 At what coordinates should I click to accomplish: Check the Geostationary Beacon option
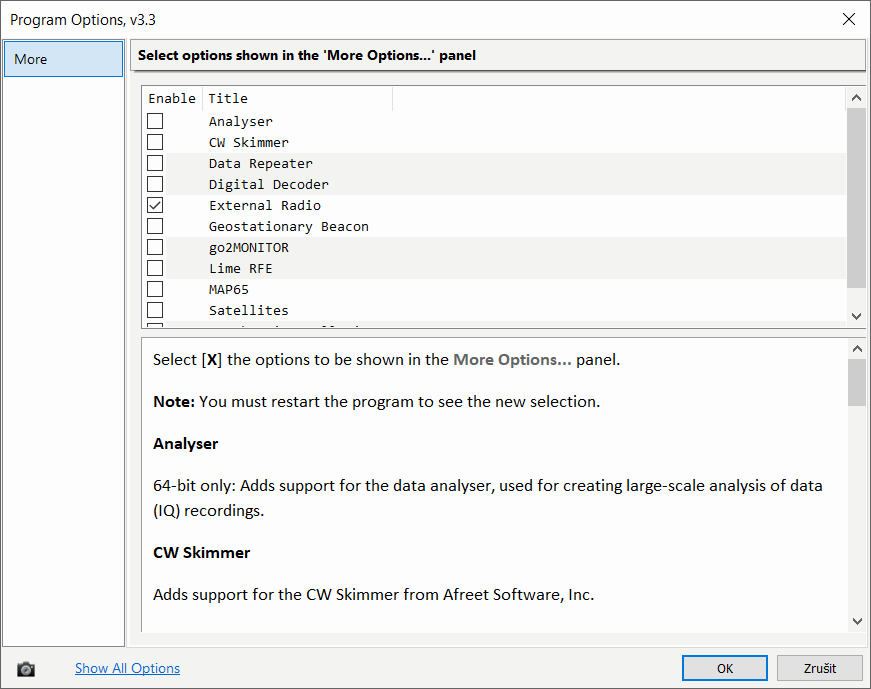coord(155,226)
